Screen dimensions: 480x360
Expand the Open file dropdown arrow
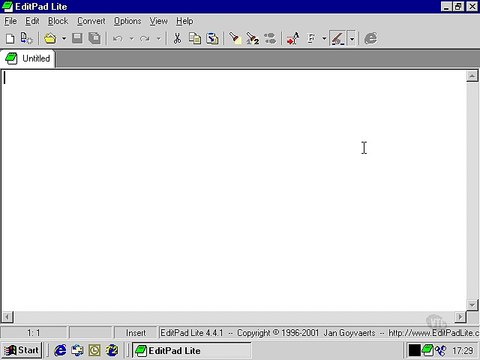click(x=64, y=39)
